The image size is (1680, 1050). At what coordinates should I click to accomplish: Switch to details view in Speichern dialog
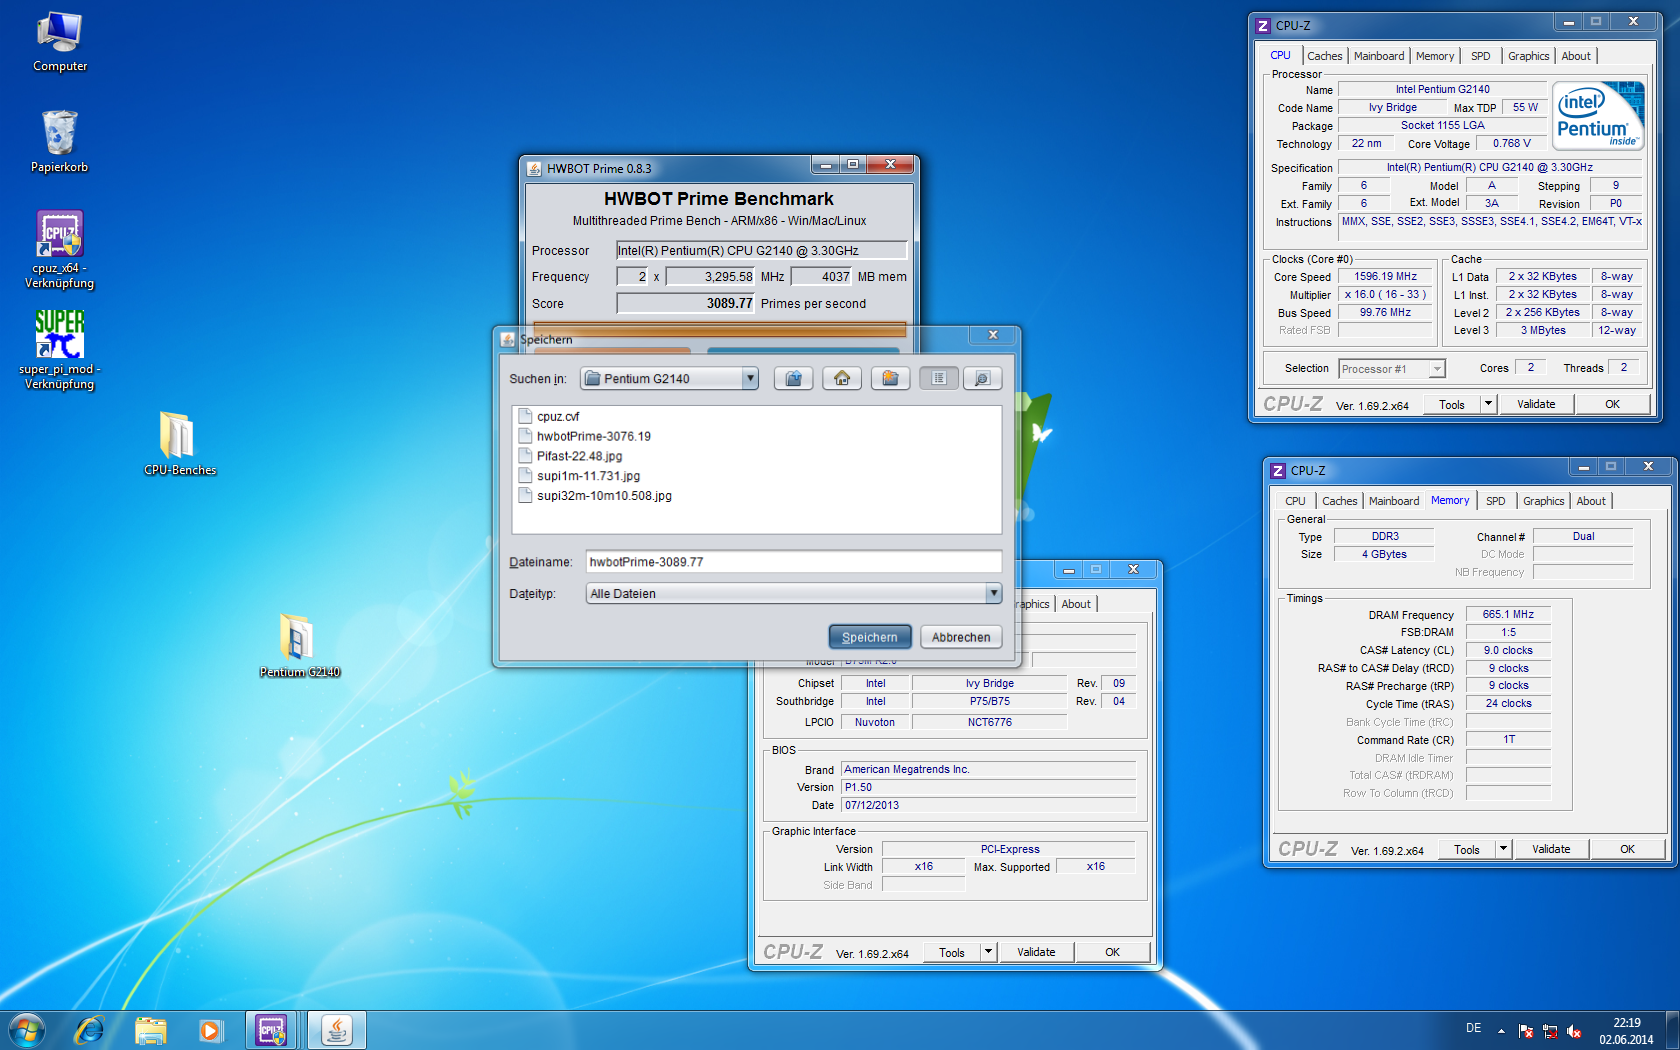pos(982,378)
